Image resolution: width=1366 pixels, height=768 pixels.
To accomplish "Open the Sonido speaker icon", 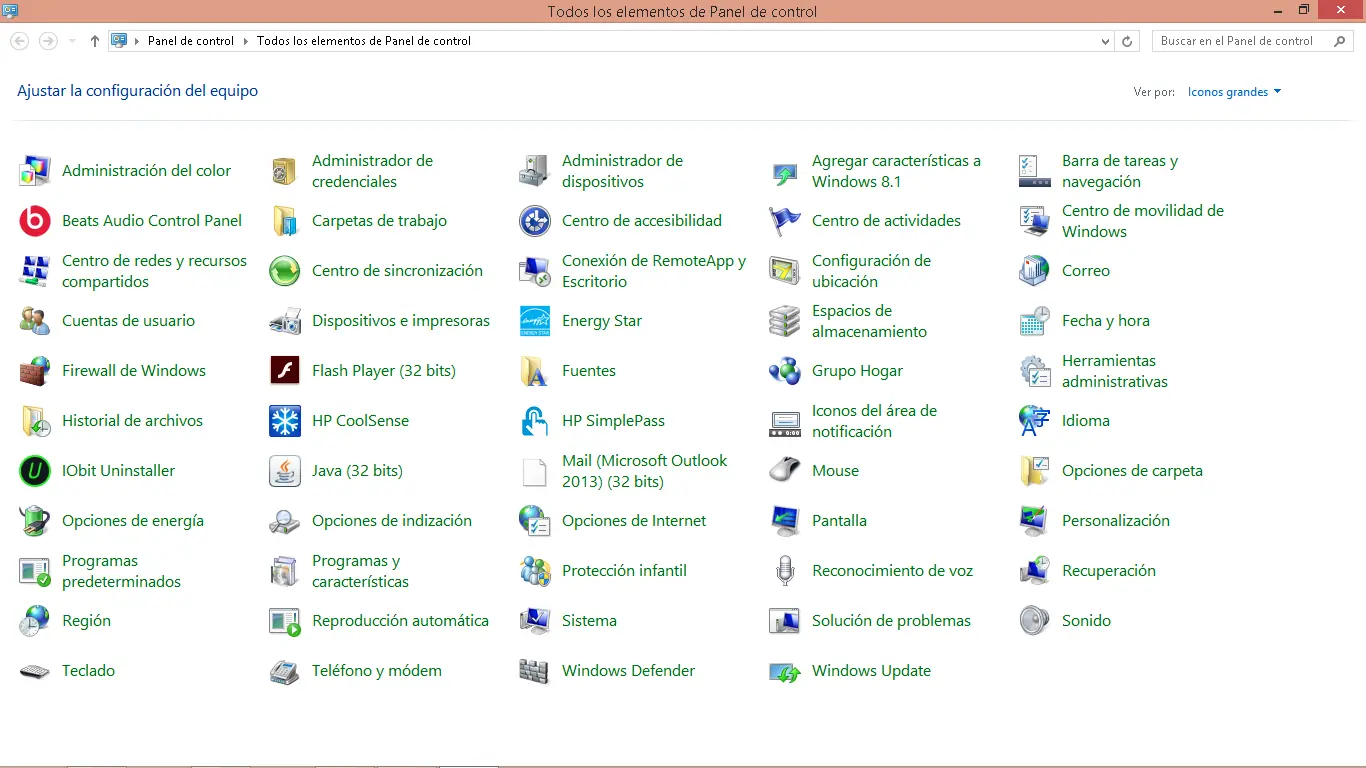I will [1035, 621].
